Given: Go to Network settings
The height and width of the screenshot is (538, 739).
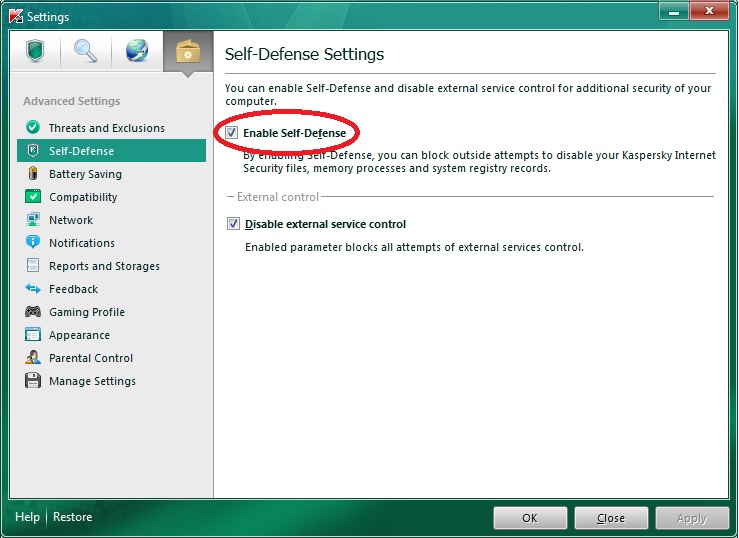Looking at the screenshot, I should click(111, 220).
